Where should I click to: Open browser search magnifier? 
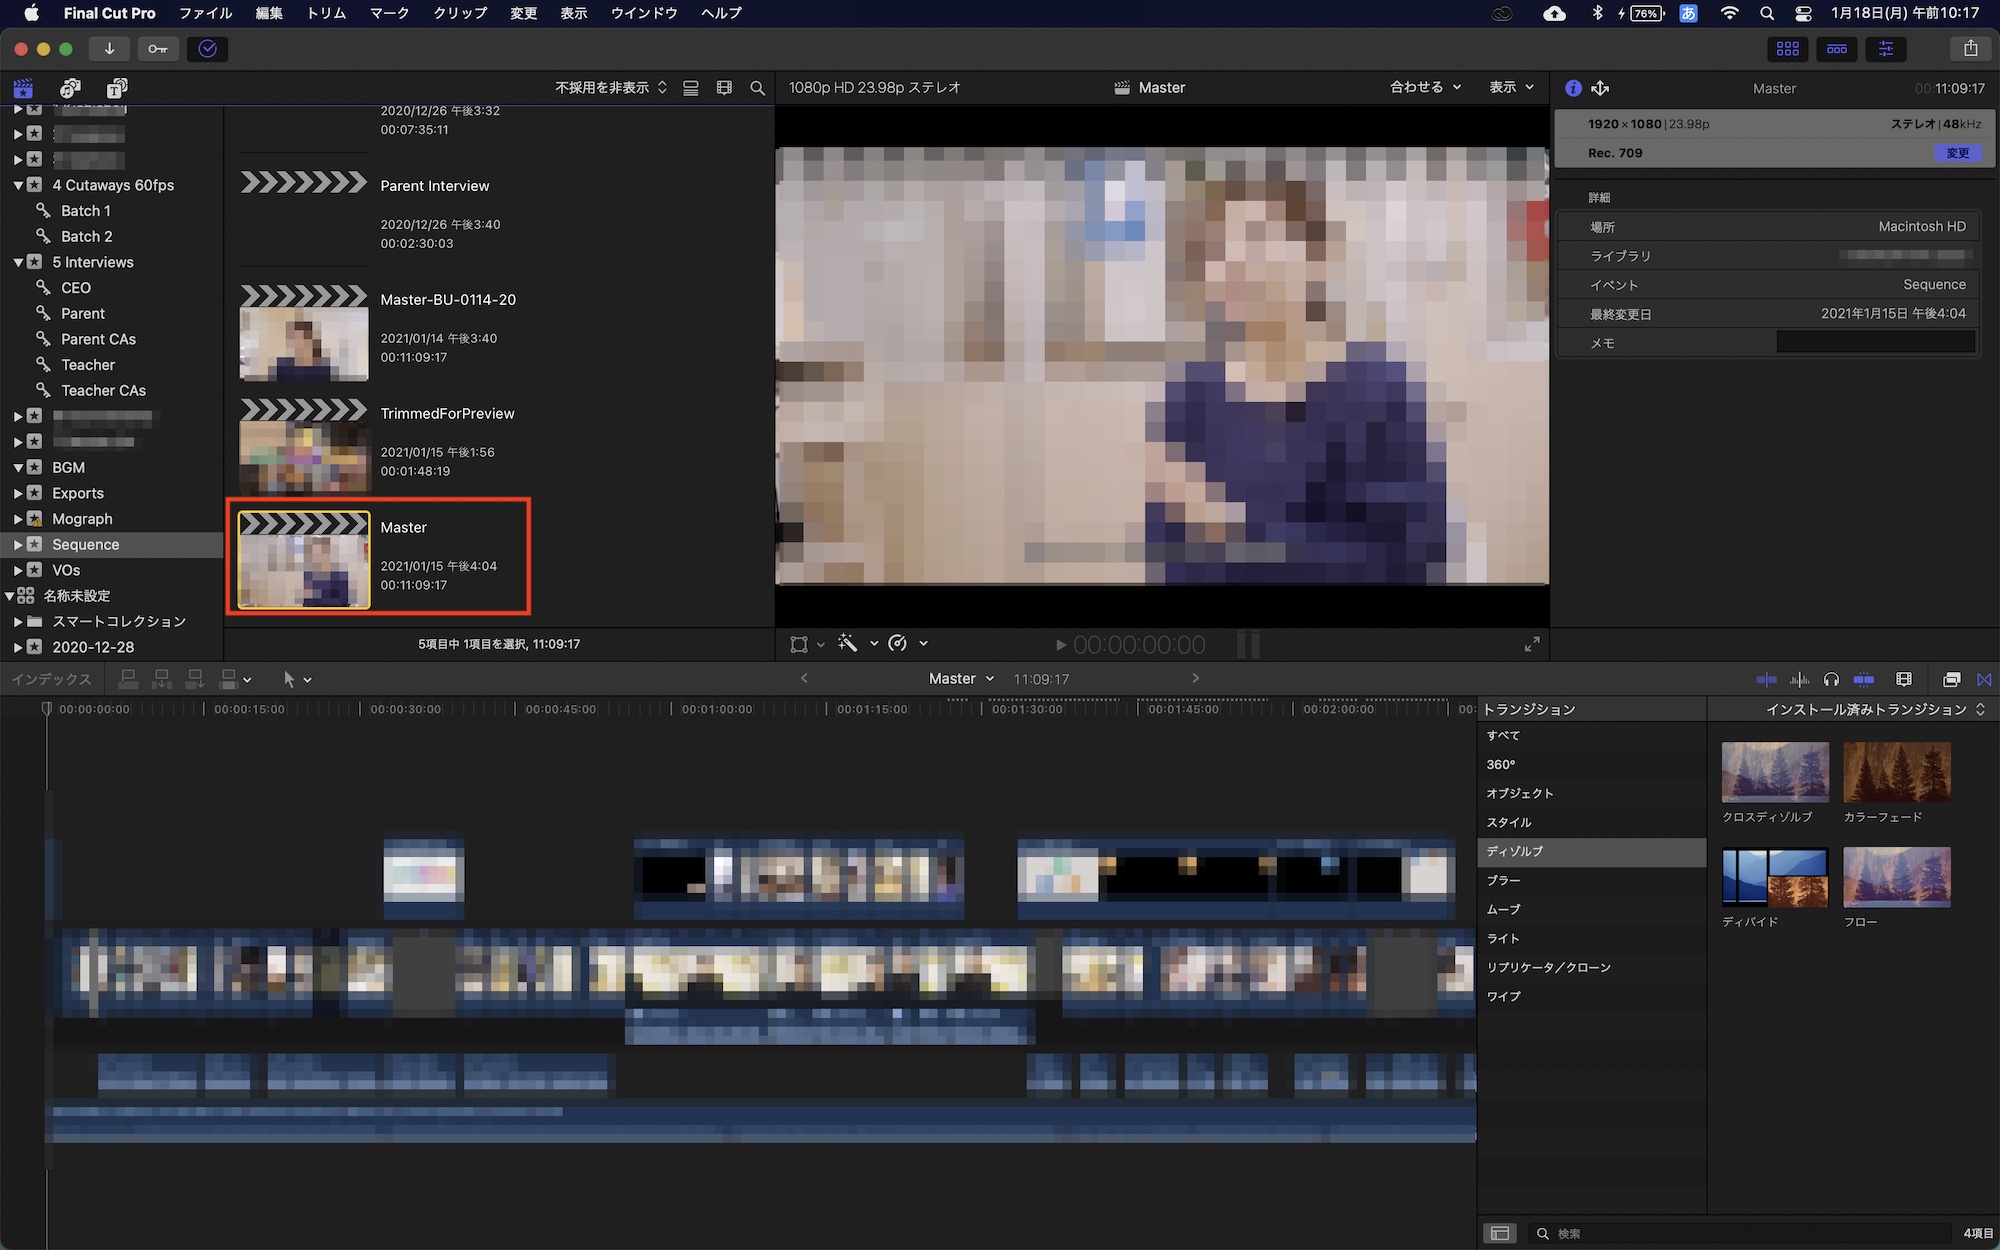pos(757,88)
